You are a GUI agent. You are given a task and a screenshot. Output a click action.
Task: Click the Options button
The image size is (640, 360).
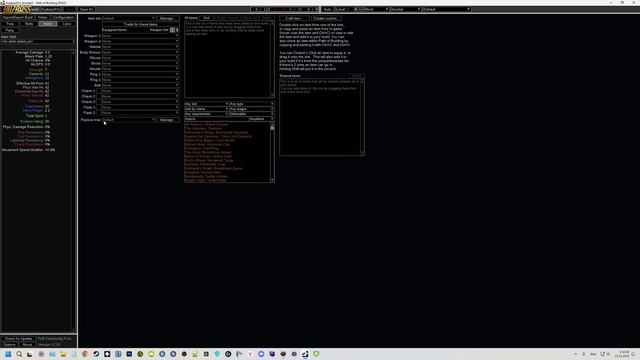point(9,344)
